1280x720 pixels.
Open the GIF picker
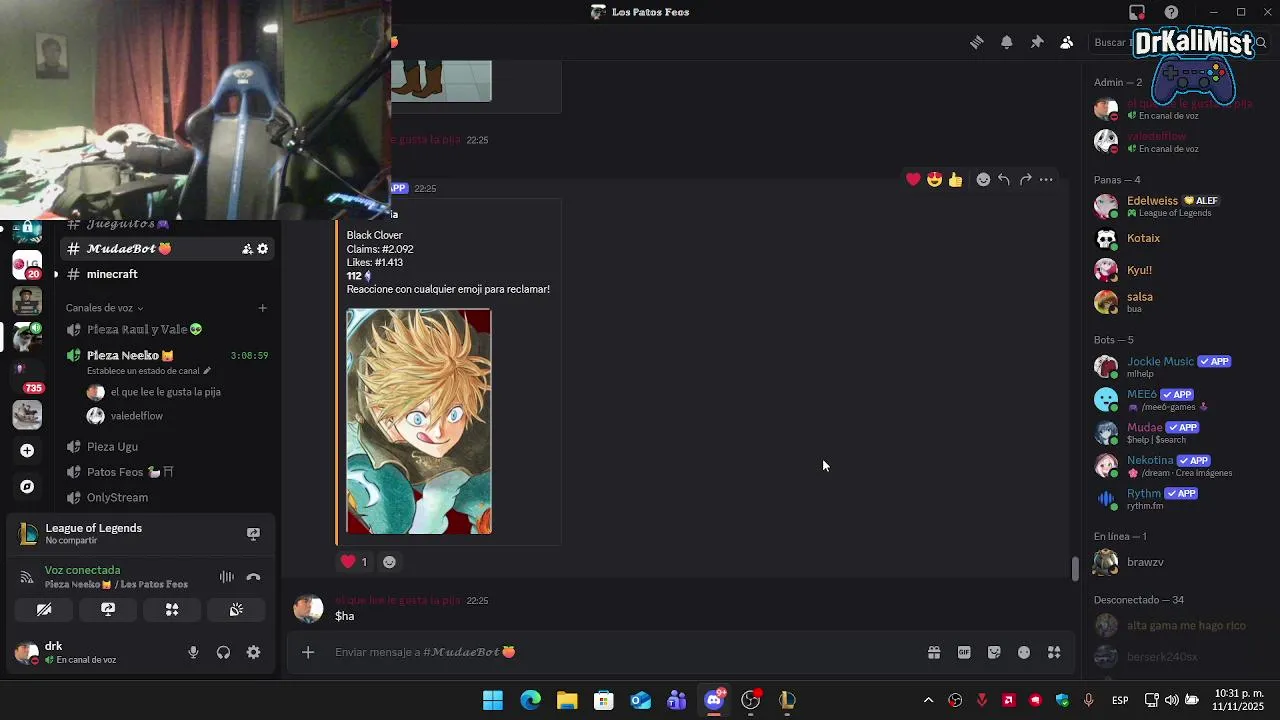pos(964,652)
